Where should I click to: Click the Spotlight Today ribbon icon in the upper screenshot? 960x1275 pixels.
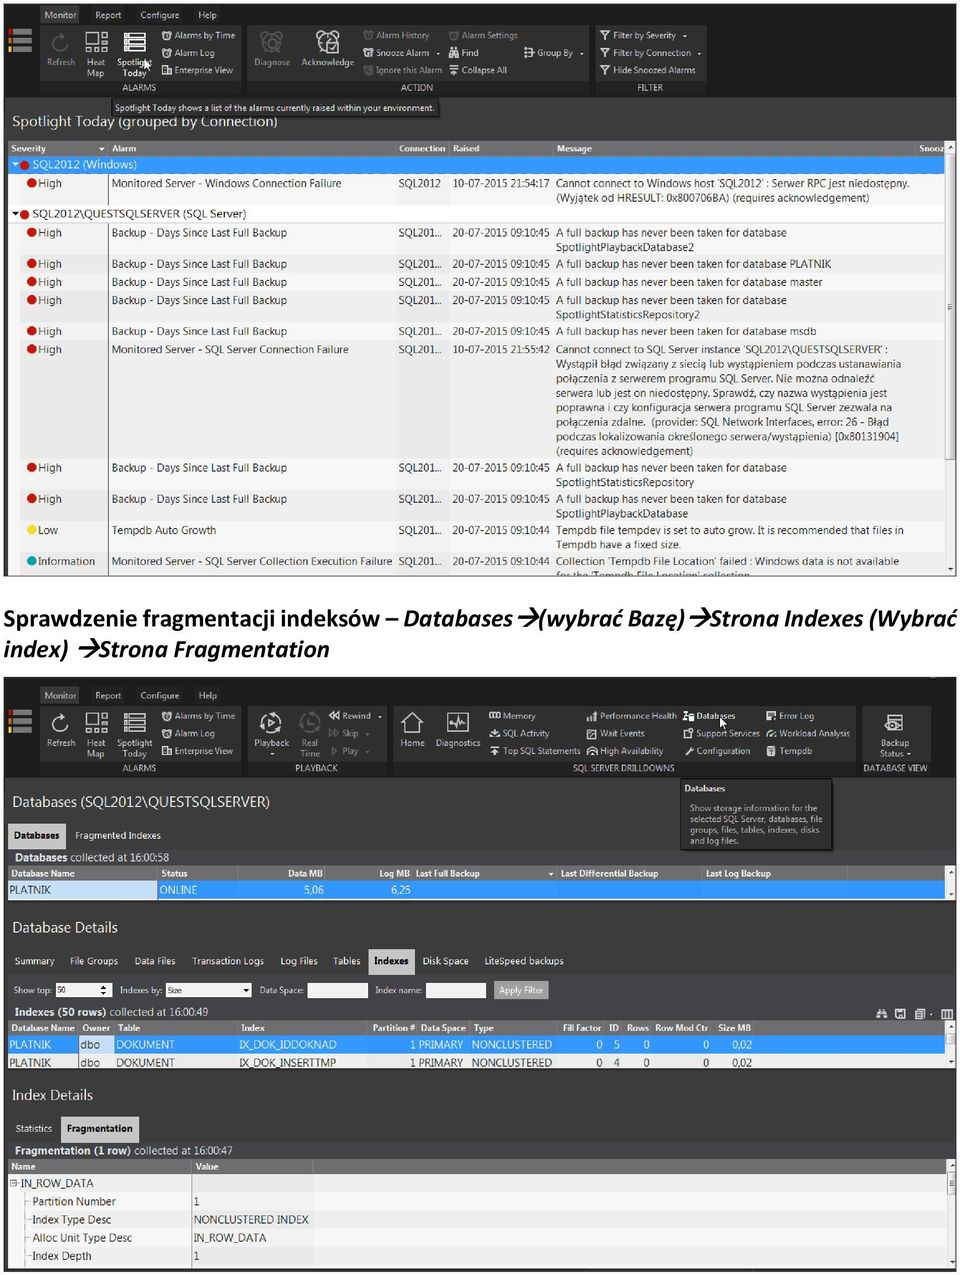pyautogui.click(x=134, y=54)
